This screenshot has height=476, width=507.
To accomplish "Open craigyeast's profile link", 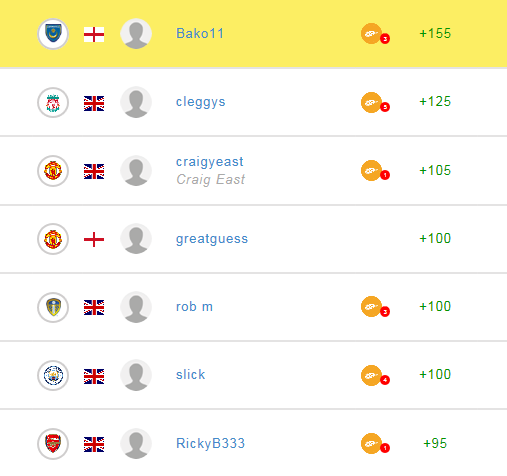I will pyautogui.click(x=210, y=162).
